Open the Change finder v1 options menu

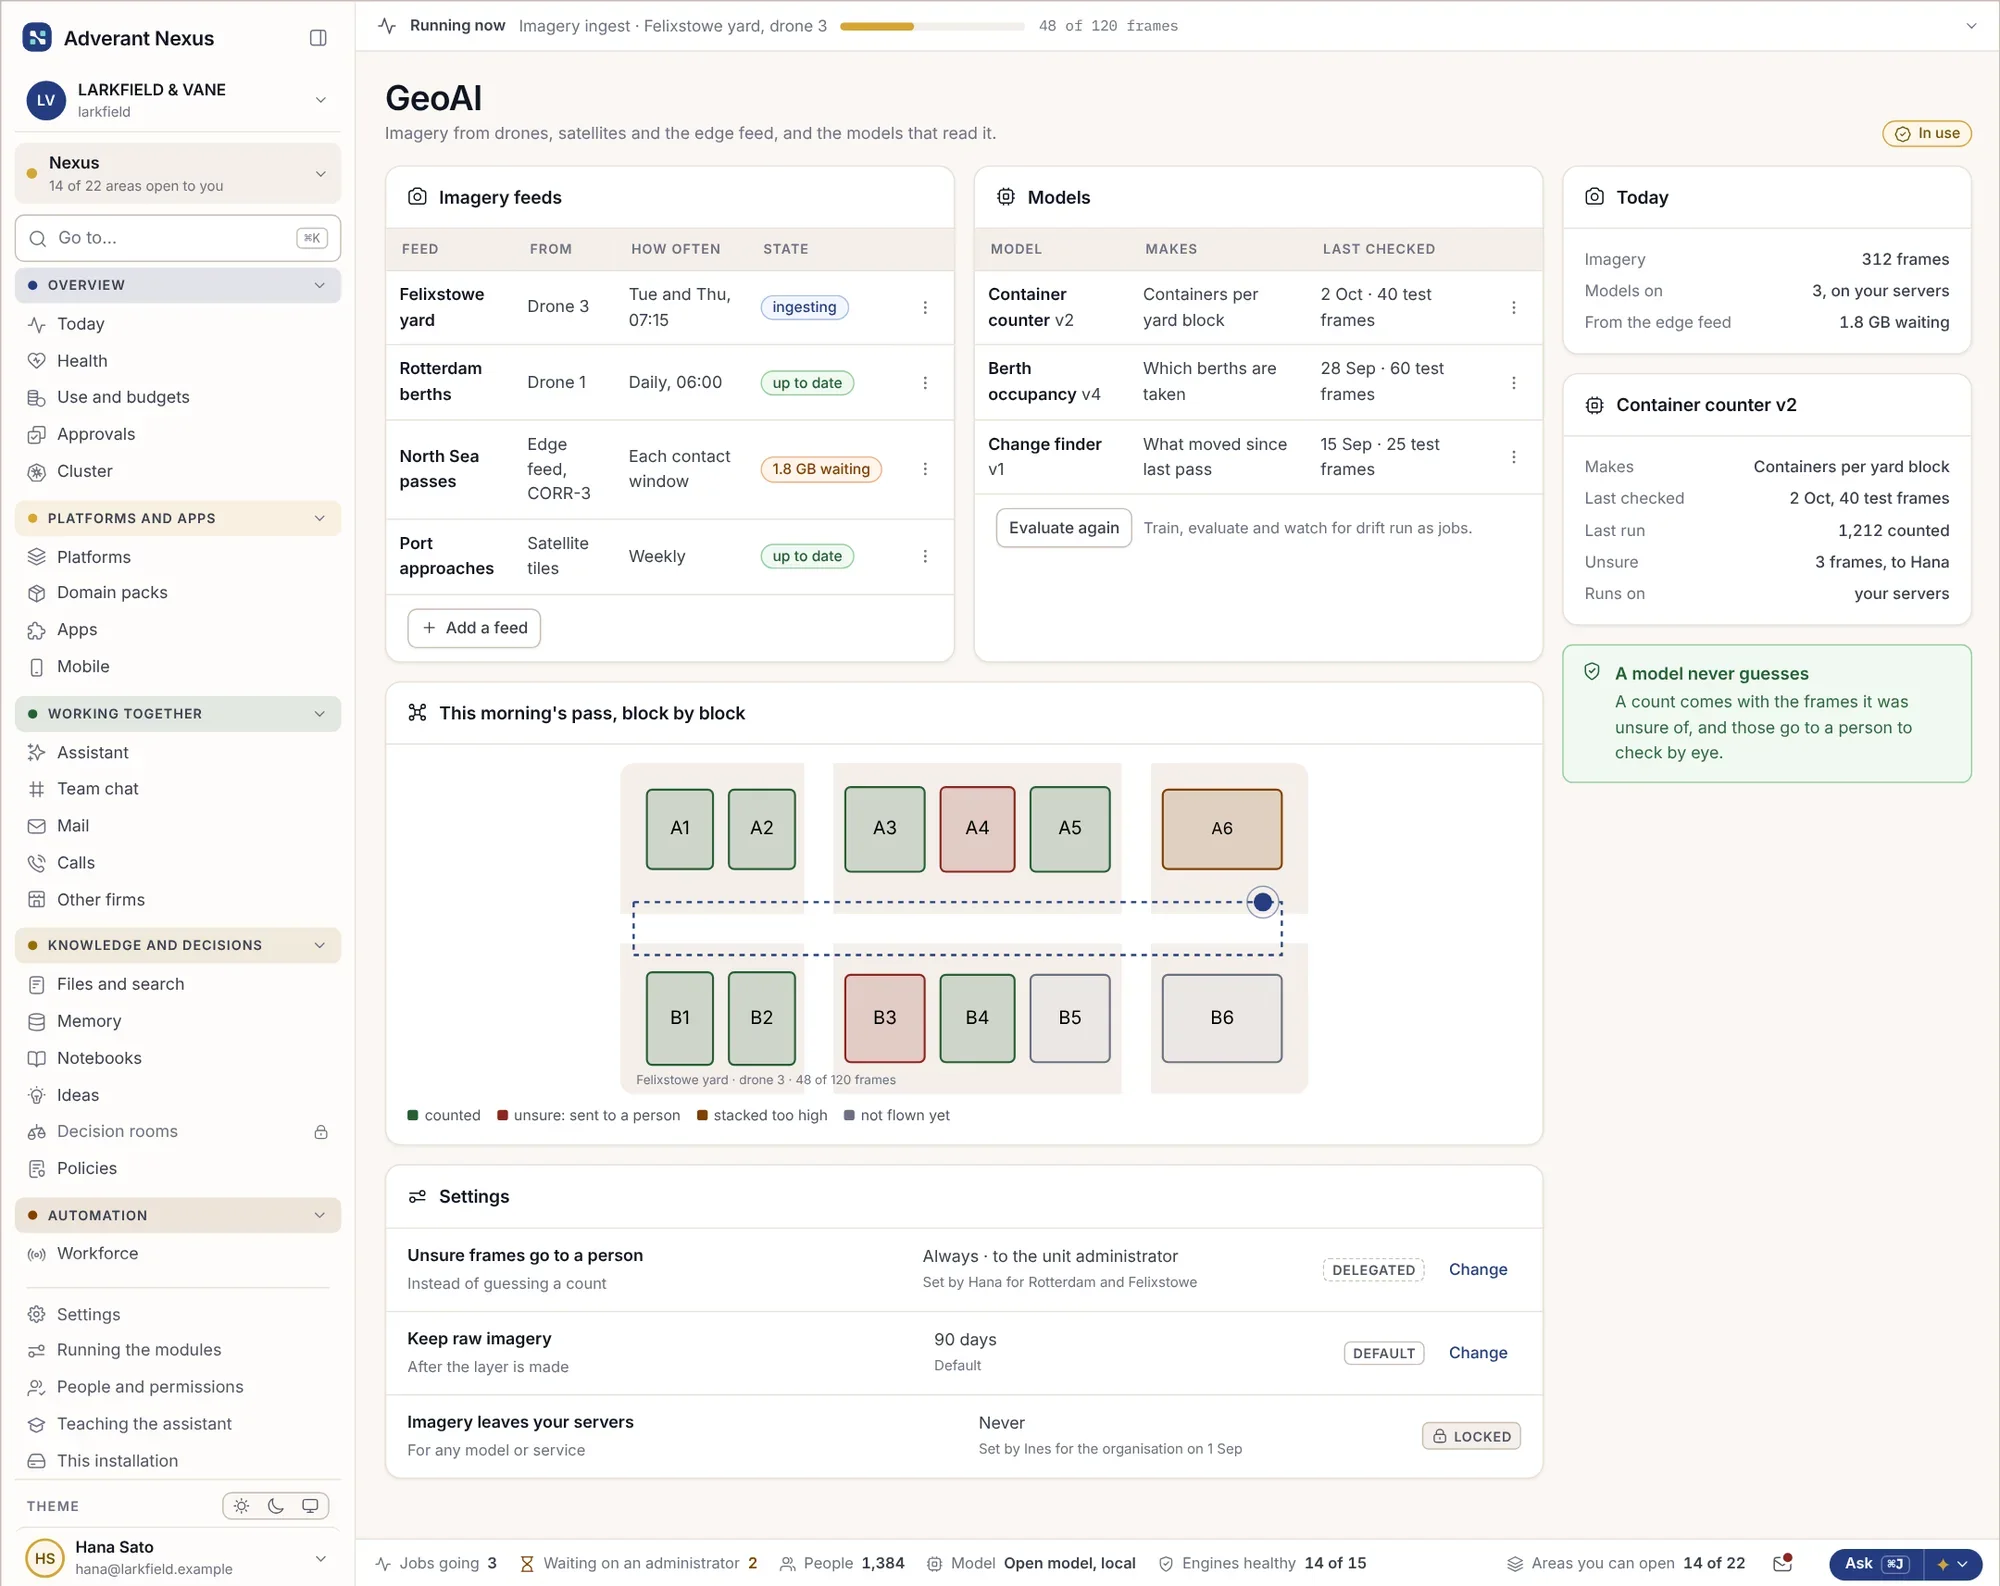1514,457
